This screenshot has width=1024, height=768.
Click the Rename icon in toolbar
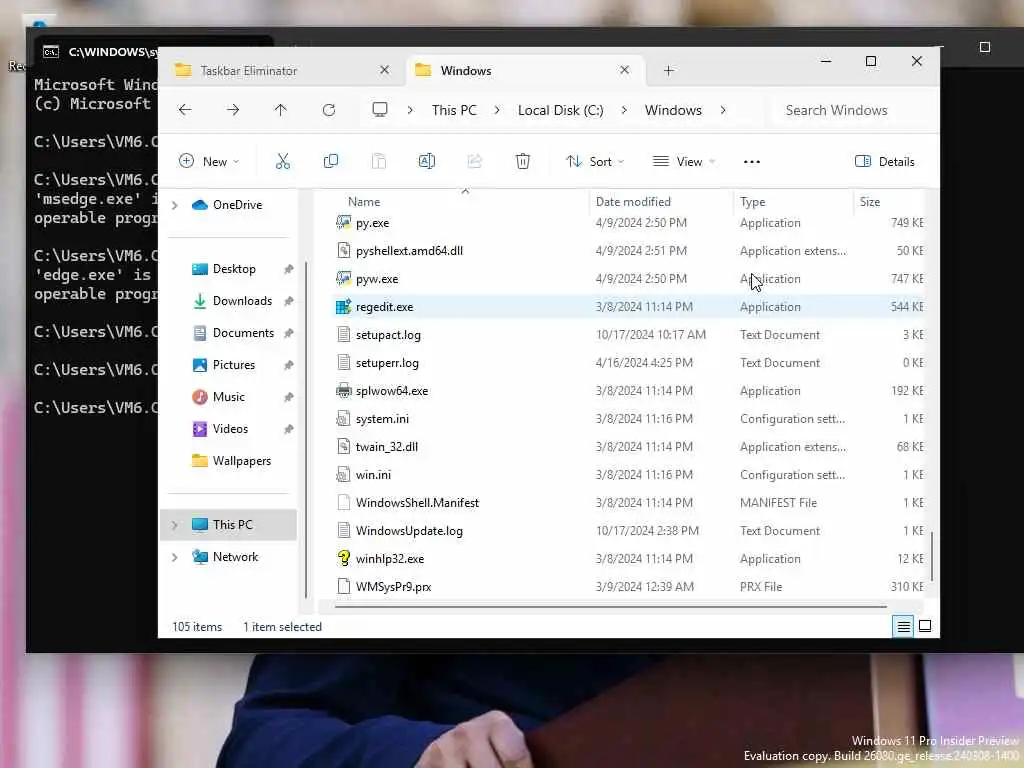426,161
